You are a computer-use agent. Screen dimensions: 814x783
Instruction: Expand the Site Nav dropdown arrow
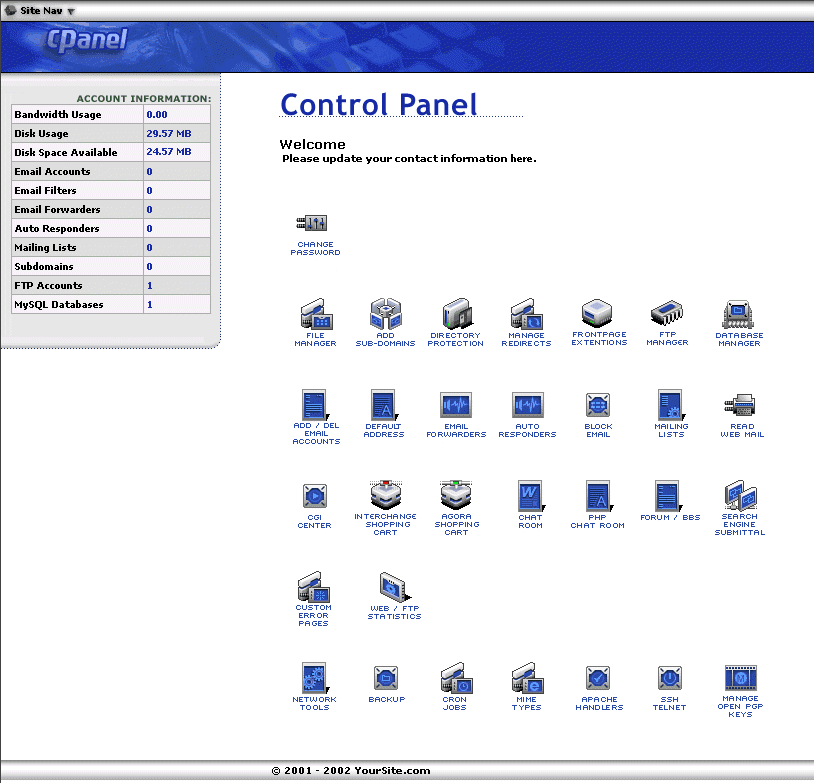point(71,11)
